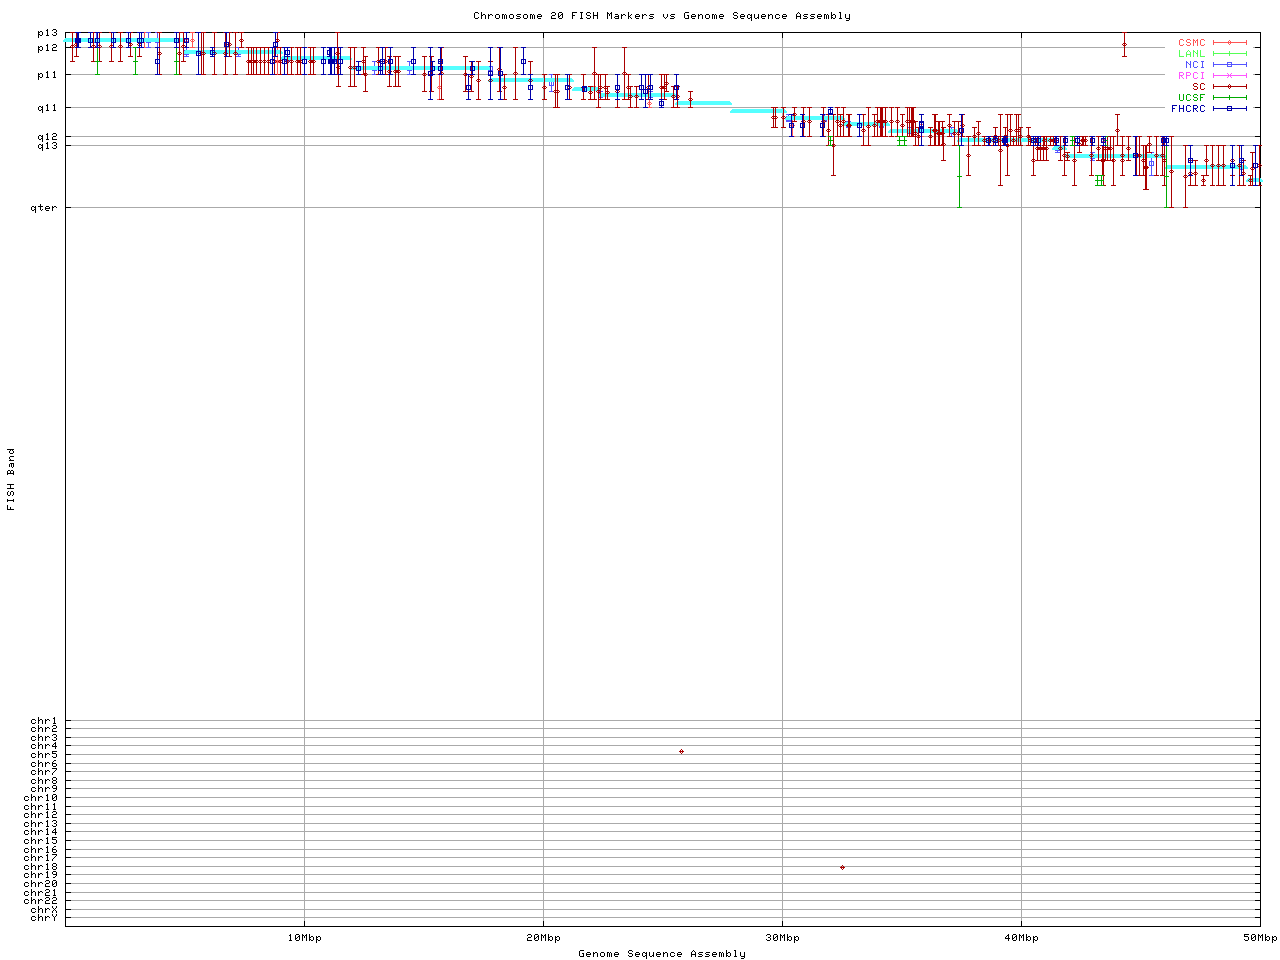Click the chr1 row label
The image size is (1280, 960).
pyautogui.click(x=44, y=721)
